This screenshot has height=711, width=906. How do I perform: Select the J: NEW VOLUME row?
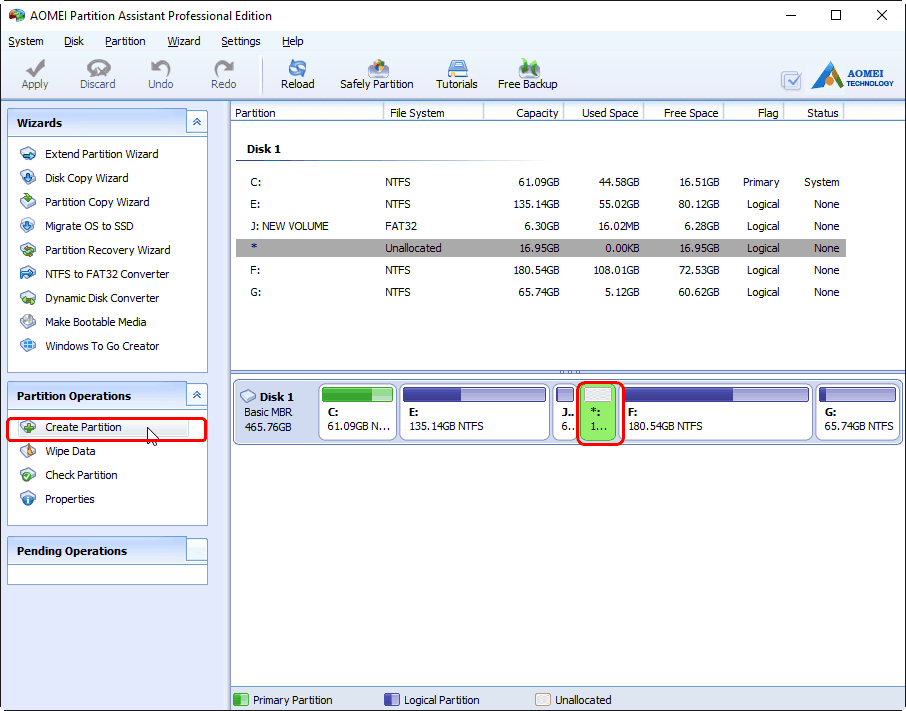(541, 226)
